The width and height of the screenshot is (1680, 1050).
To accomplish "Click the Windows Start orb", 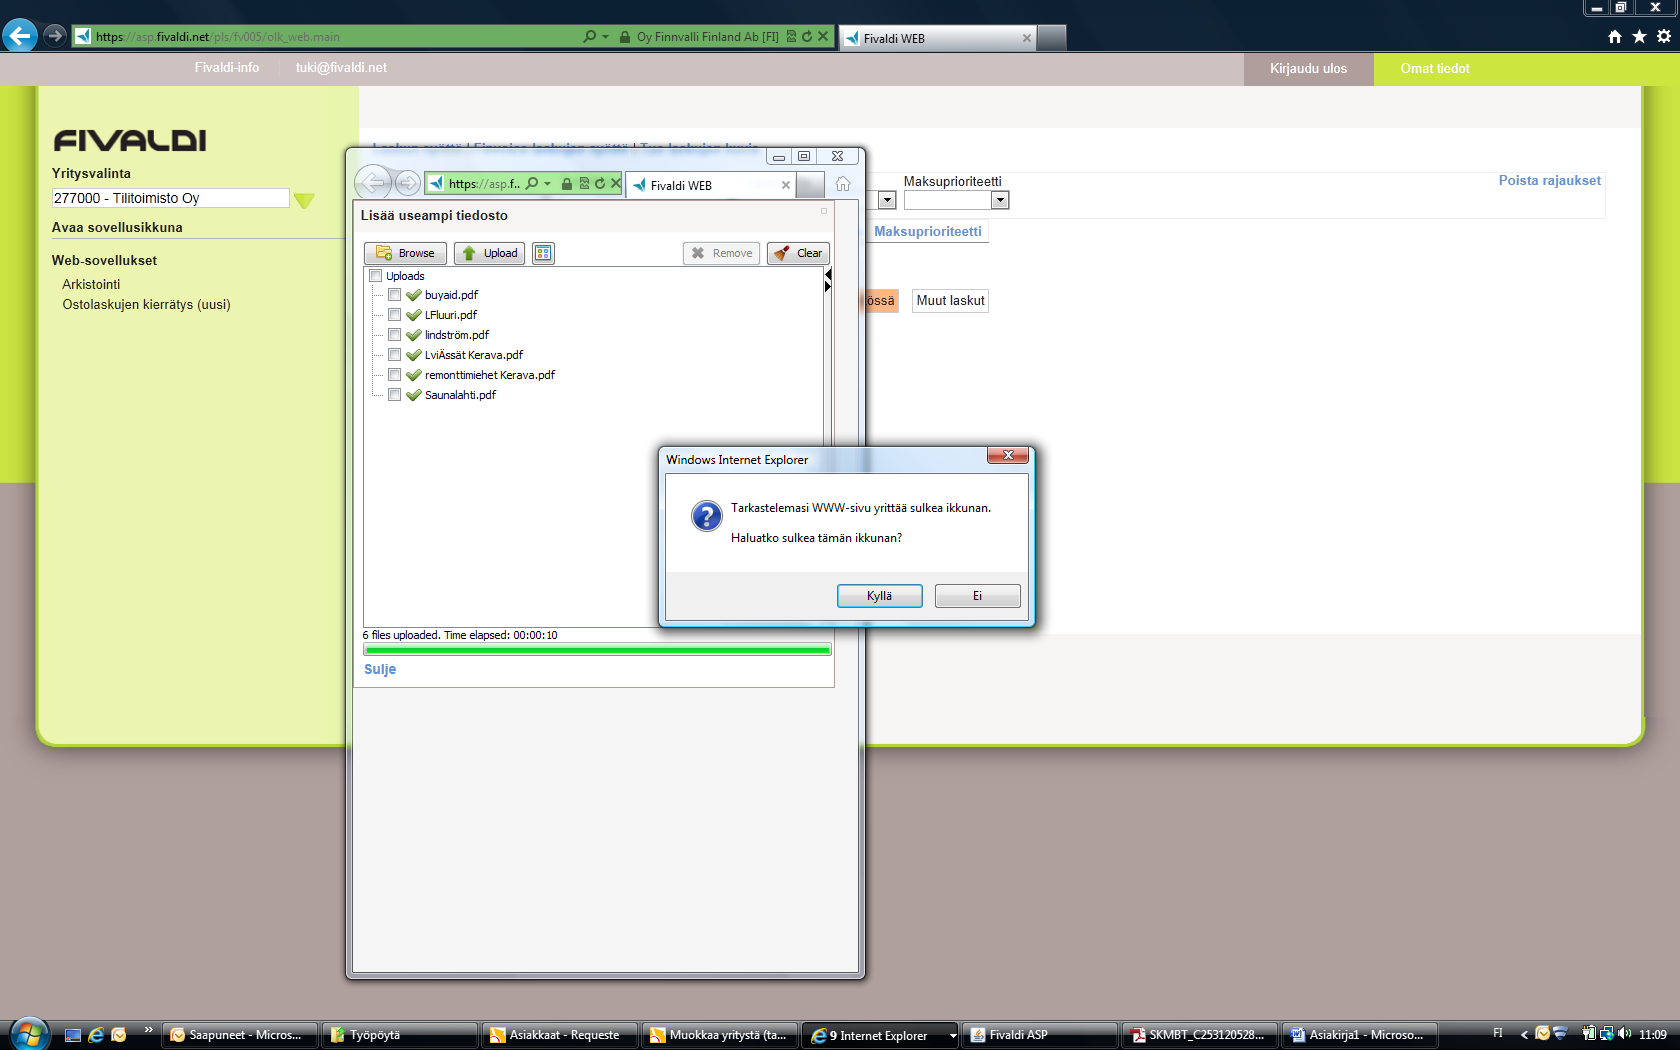I will 29,1034.
